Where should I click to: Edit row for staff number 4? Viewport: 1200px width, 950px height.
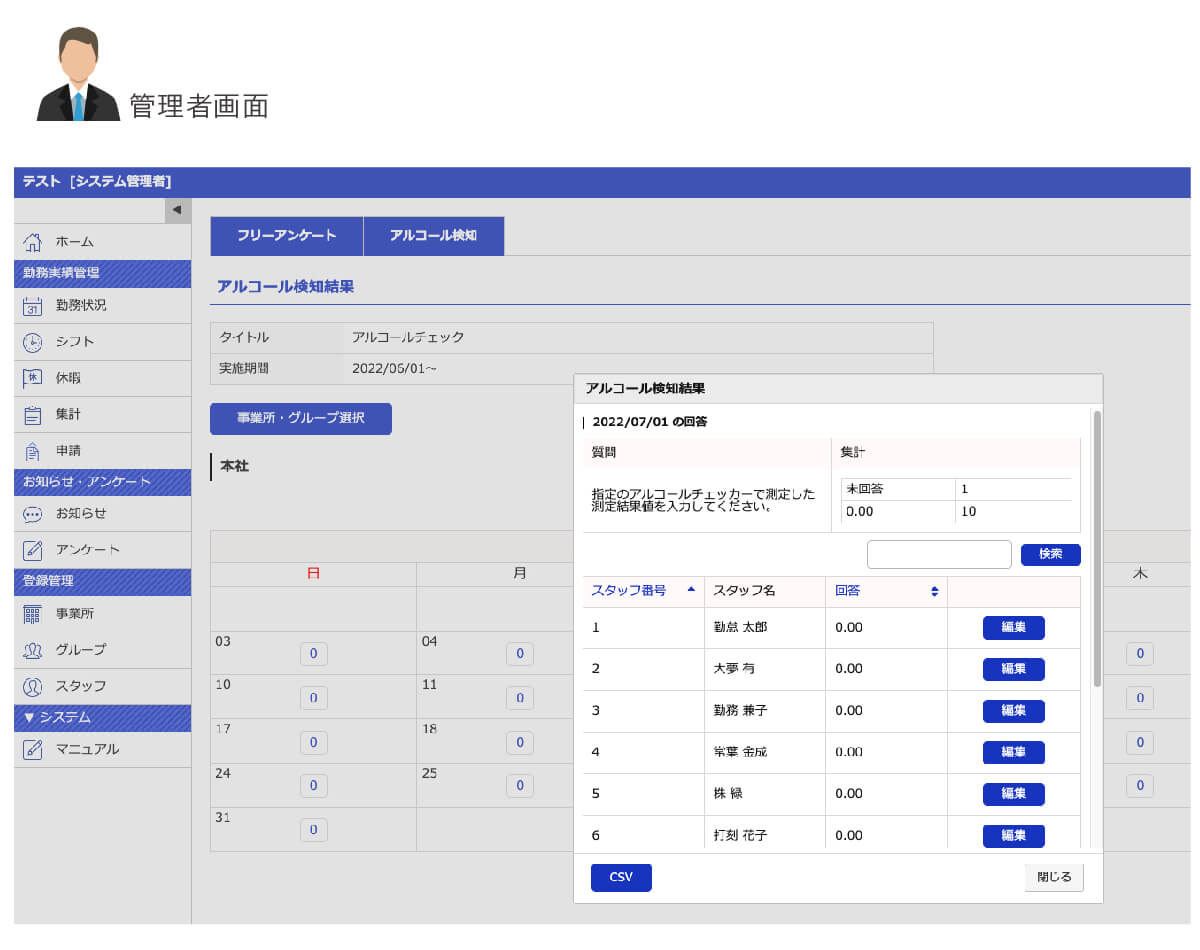pyautogui.click(x=1014, y=752)
